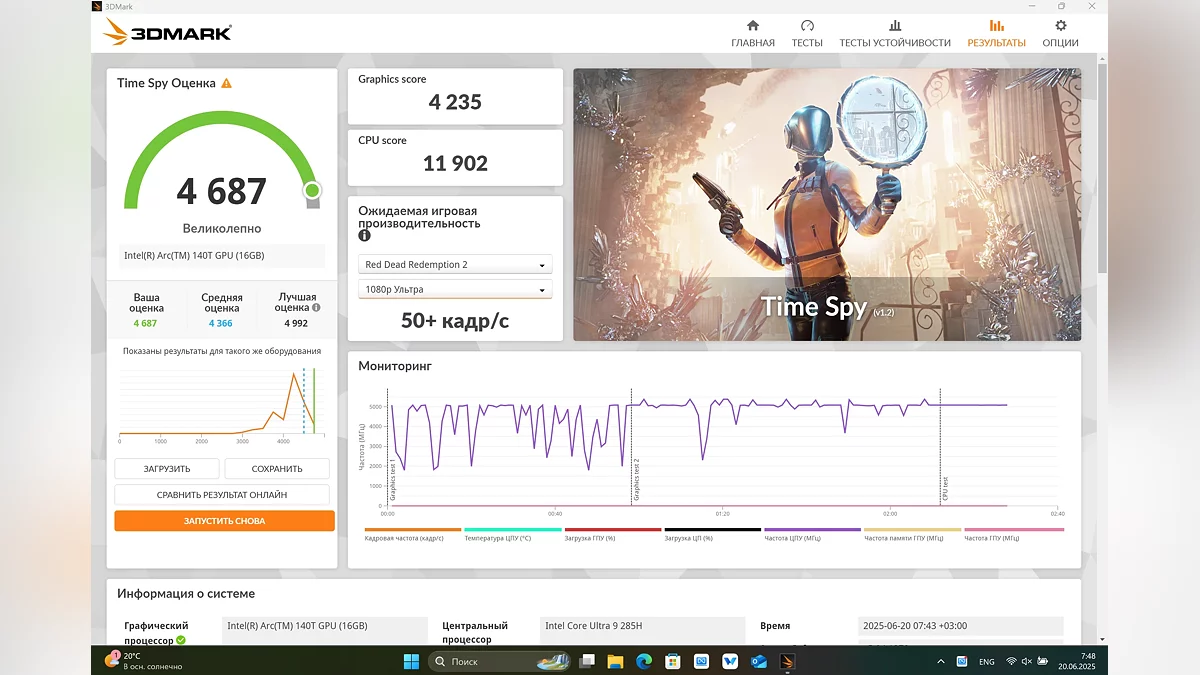
Task: Show hidden icons in the system tray
Action: (940, 662)
